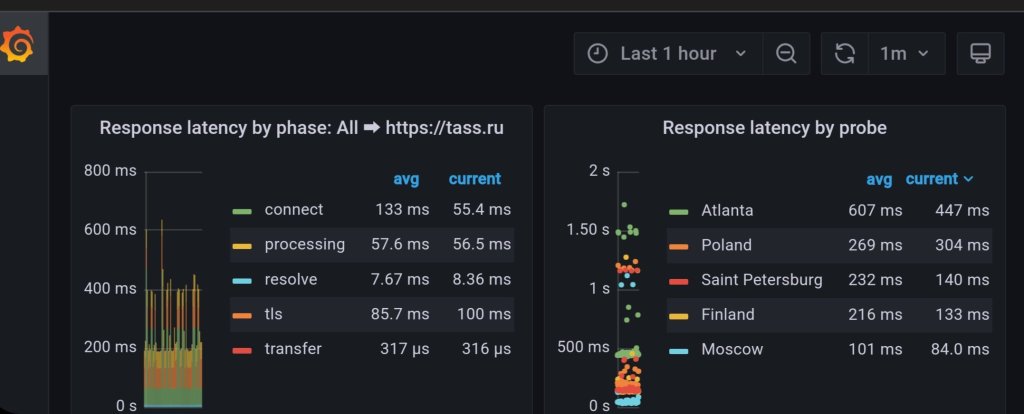Sort phase legend by current column
The height and width of the screenshot is (414, 1024).
pyautogui.click(x=474, y=179)
